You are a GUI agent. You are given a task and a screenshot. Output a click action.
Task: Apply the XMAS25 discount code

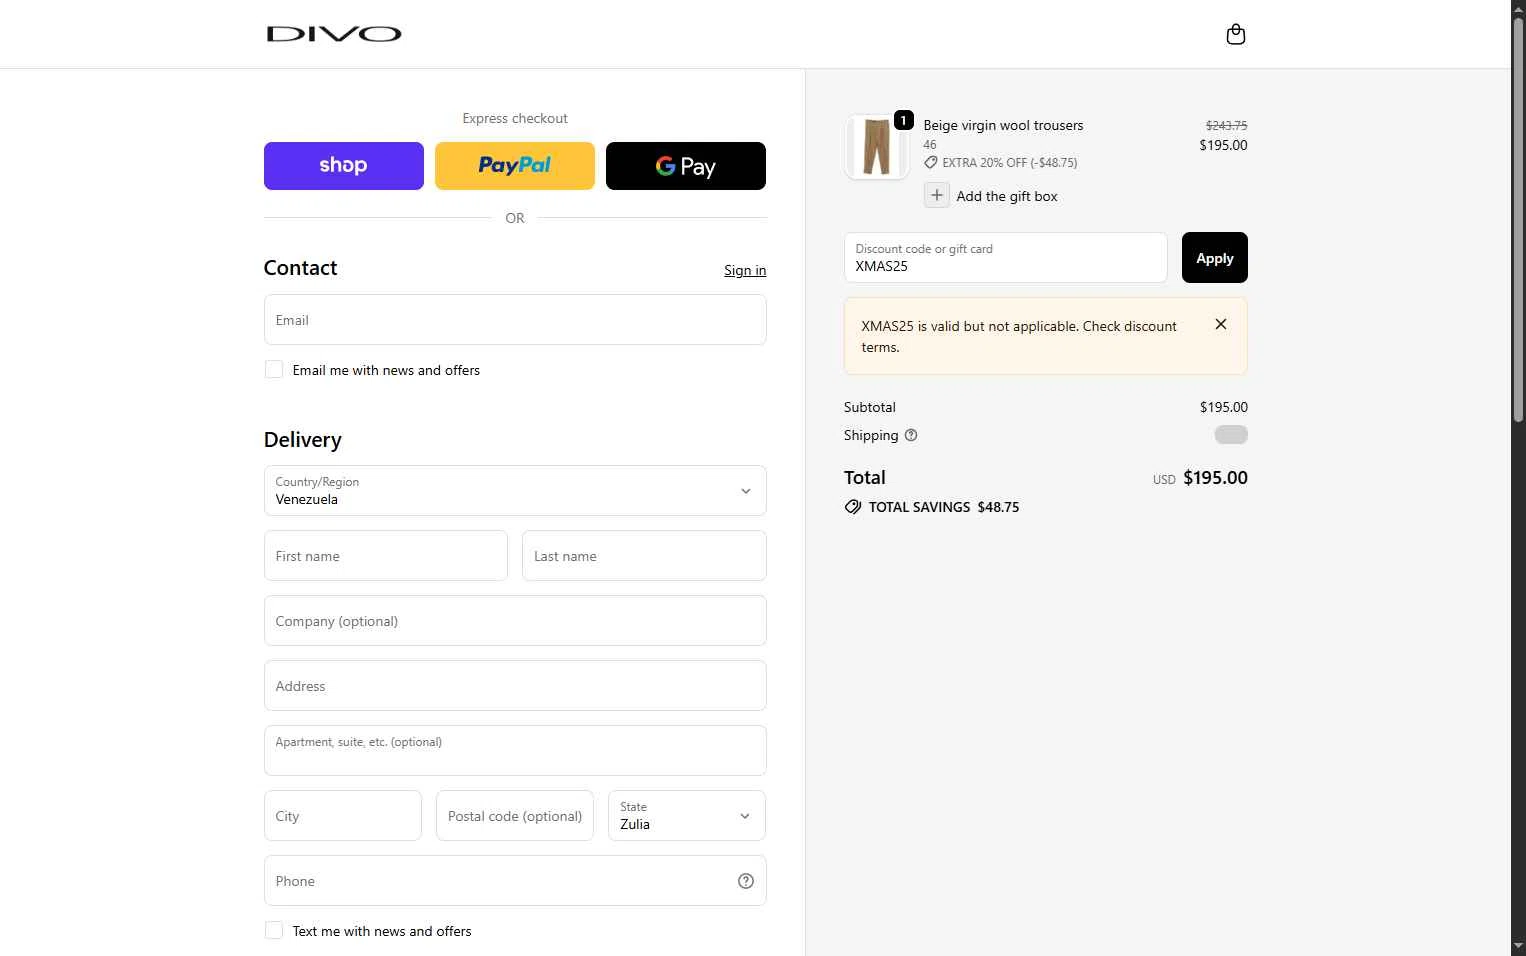(1214, 258)
